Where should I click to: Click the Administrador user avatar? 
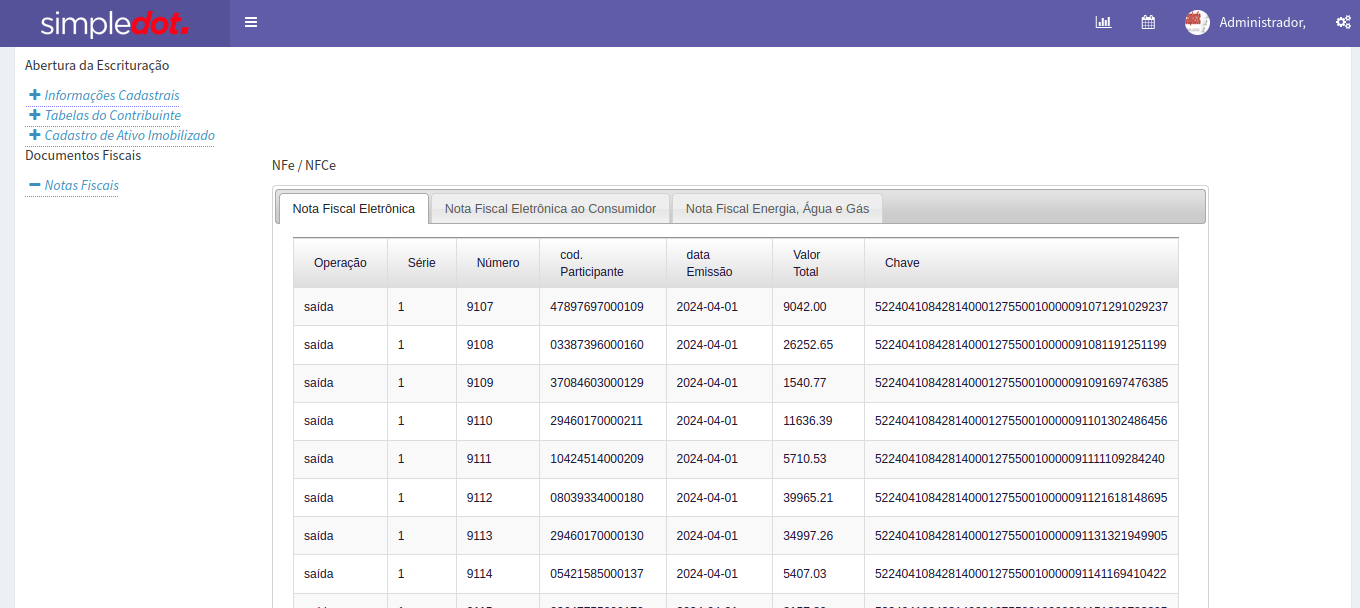click(1197, 22)
